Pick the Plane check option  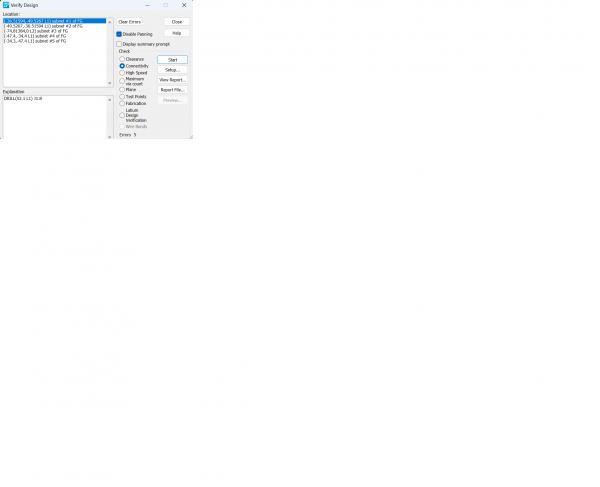click(x=122, y=89)
